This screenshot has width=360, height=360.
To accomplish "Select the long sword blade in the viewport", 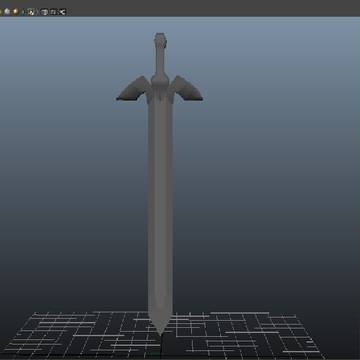I will click(160, 207).
